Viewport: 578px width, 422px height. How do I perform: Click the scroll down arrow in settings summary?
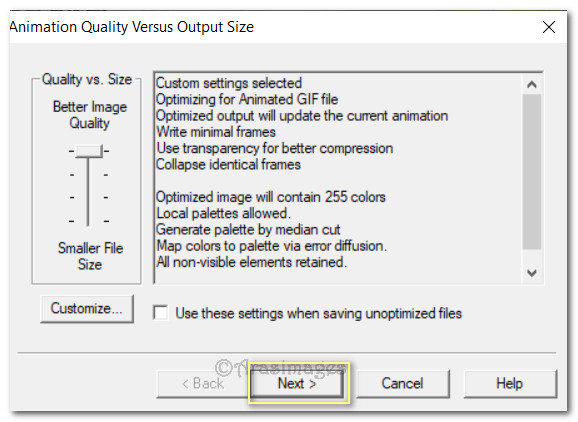(x=532, y=273)
